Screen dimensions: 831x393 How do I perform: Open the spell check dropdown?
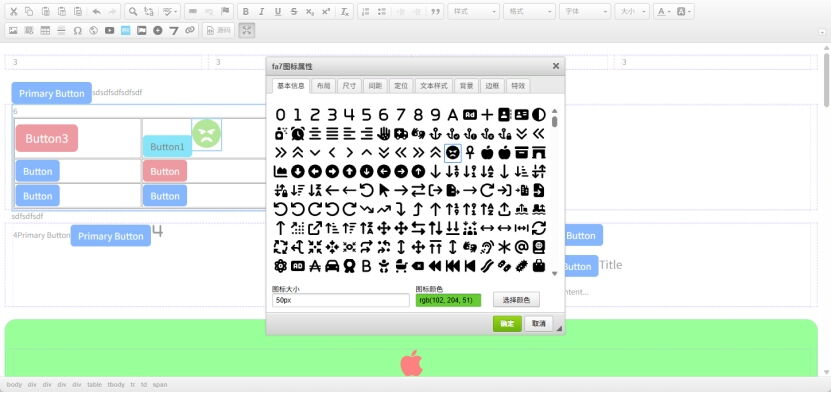click(170, 12)
